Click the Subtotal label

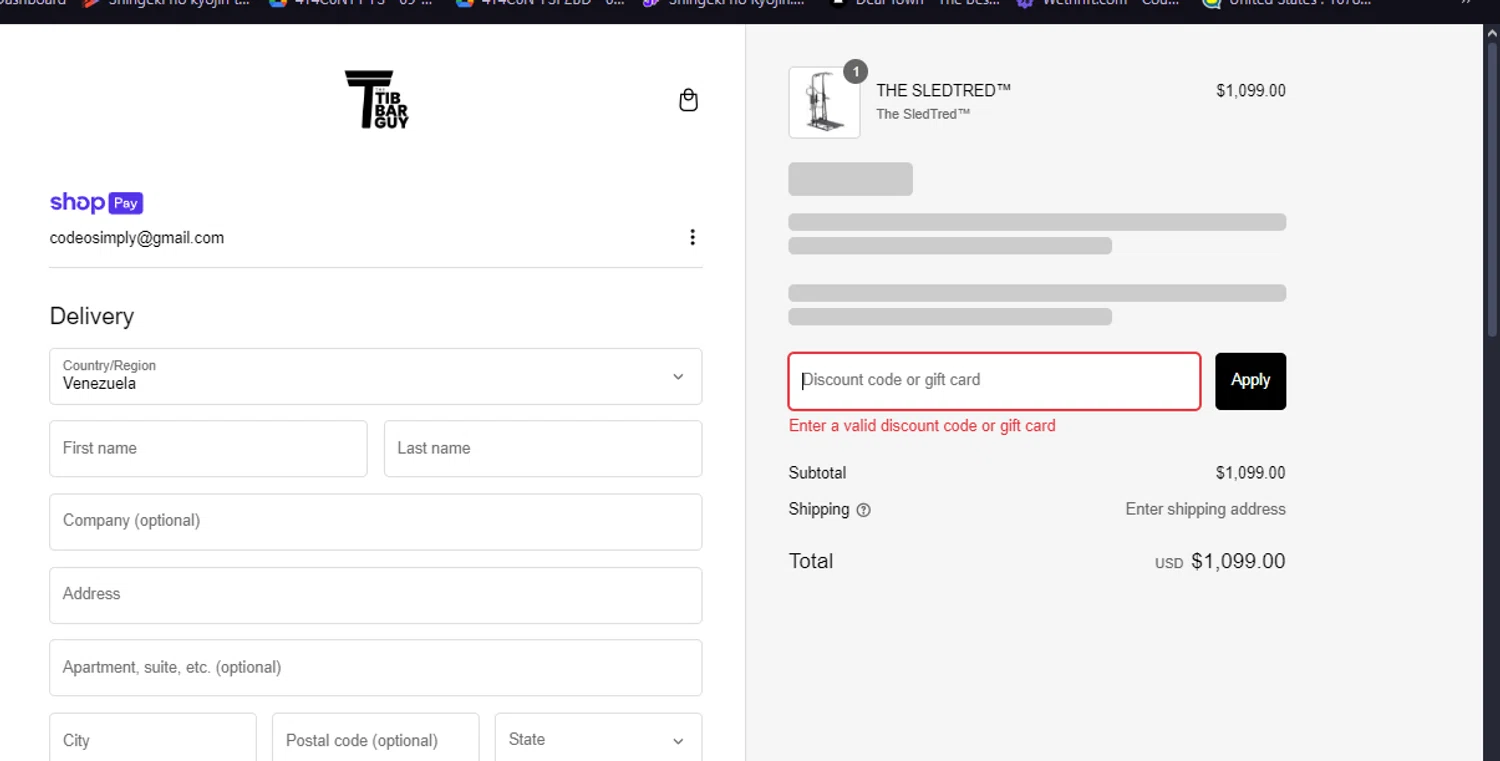(x=817, y=473)
